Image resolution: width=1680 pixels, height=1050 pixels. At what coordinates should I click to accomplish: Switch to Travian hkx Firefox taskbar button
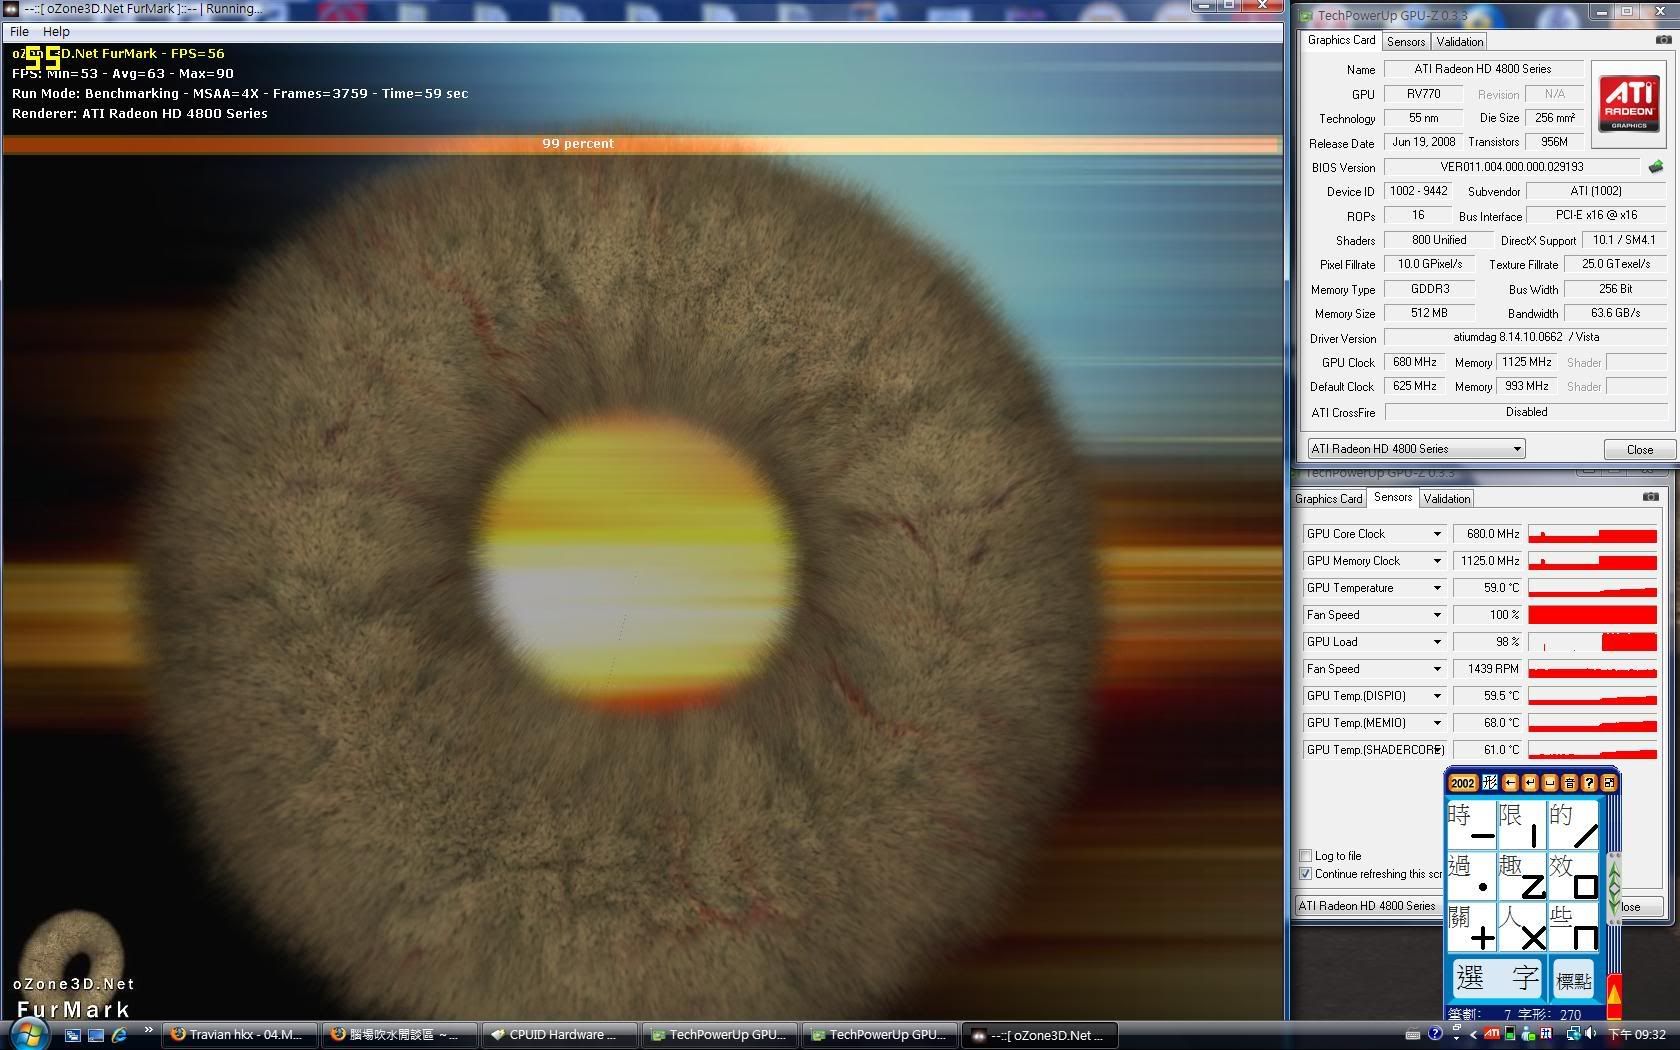[x=239, y=1035]
